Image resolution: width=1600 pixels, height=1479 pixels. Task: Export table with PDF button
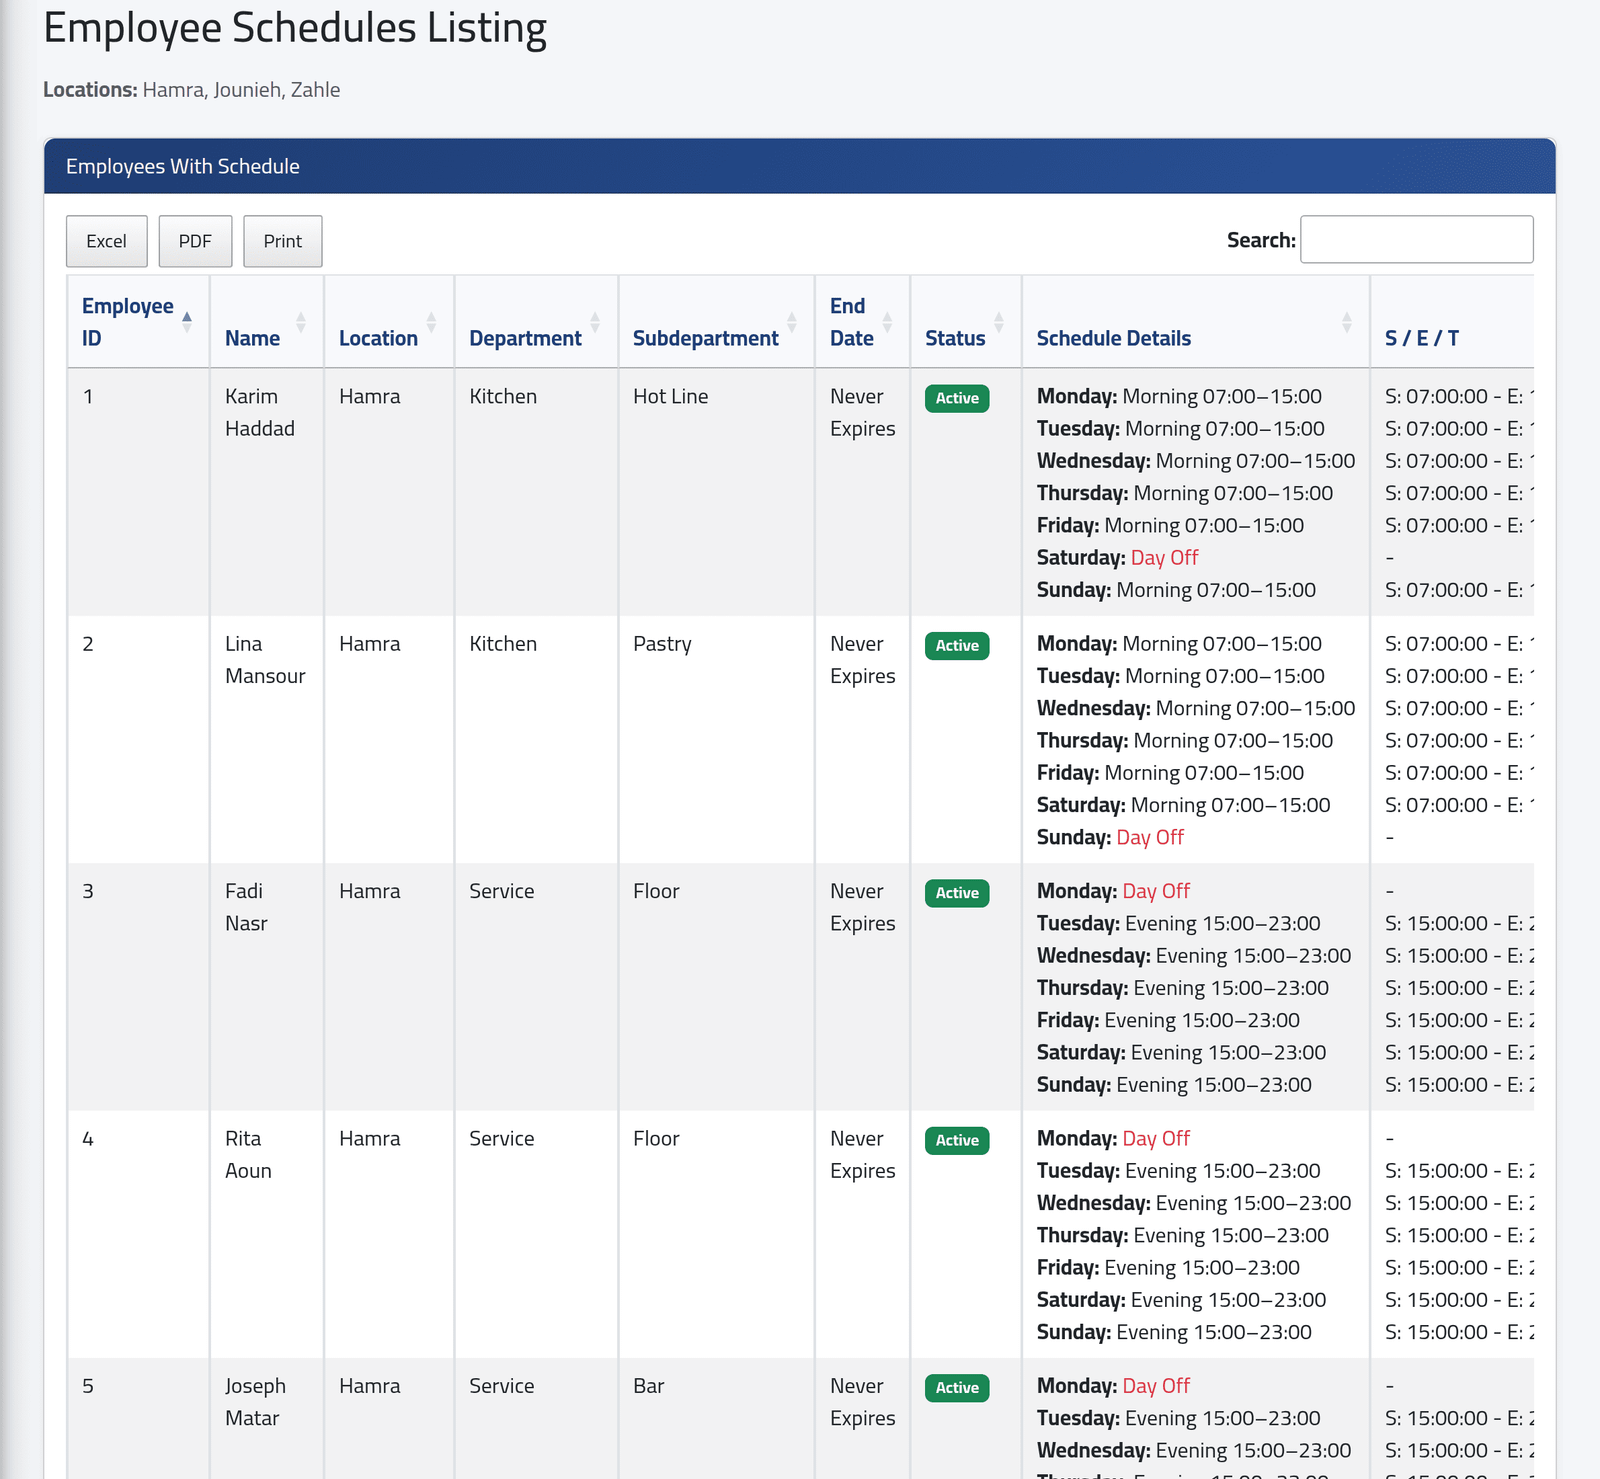(195, 241)
